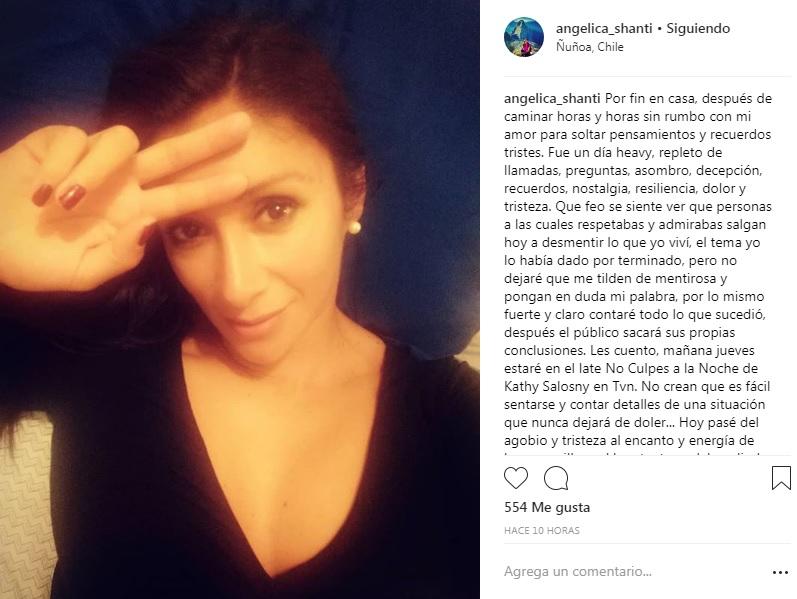Click the pearl earring in the photo
Image resolution: width=797 pixels, height=599 pixels.
tap(354, 227)
